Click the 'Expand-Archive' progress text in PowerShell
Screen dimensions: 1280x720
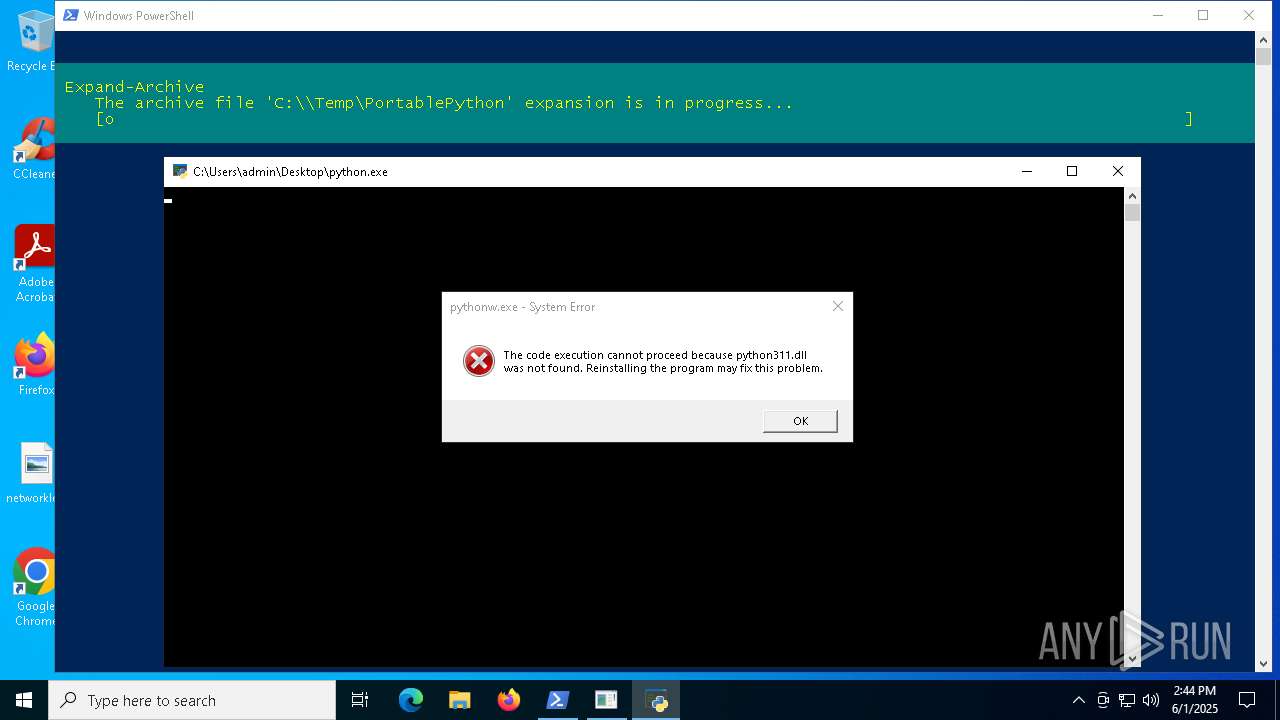coord(134,87)
